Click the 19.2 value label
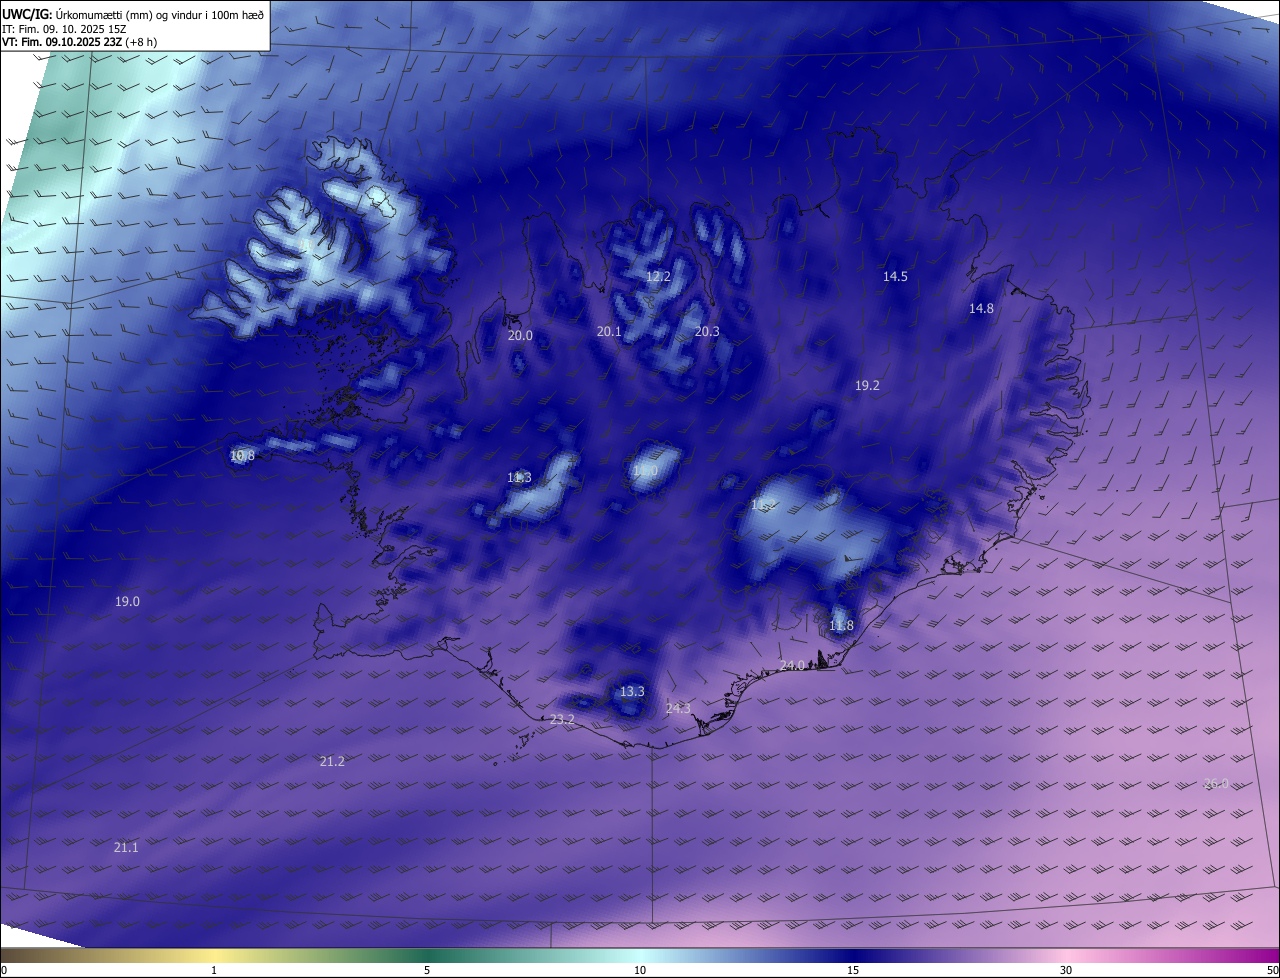This screenshot has width=1280, height=978. pyautogui.click(x=867, y=385)
